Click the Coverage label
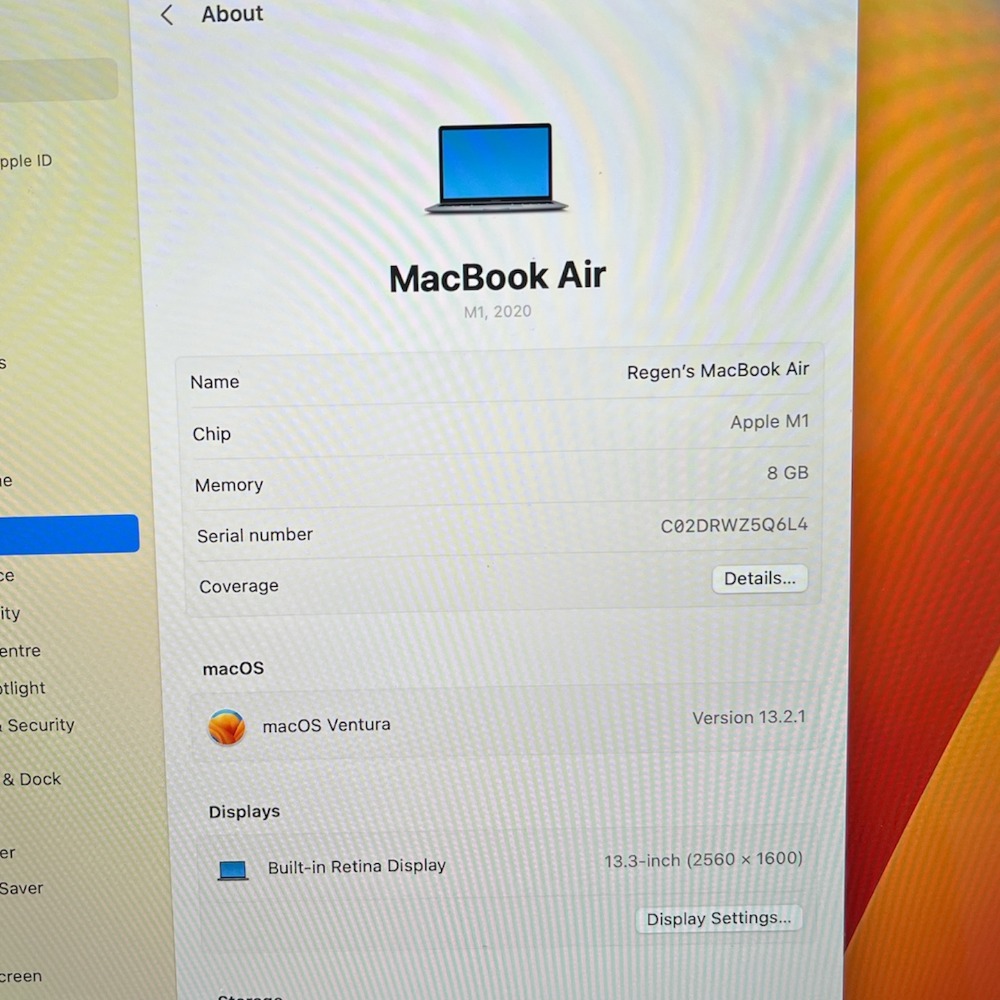 239,586
